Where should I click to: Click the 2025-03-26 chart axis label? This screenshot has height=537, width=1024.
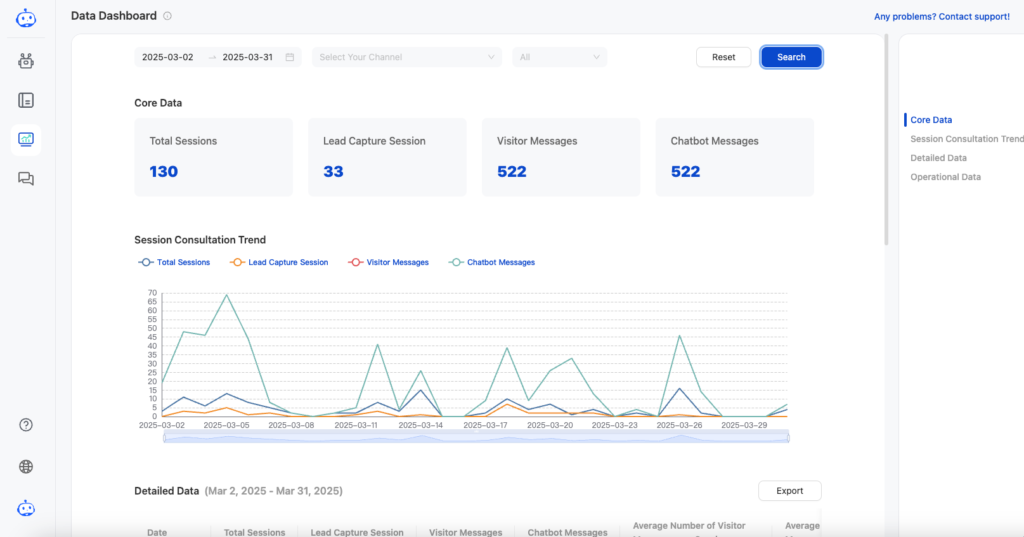pos(679,425)
